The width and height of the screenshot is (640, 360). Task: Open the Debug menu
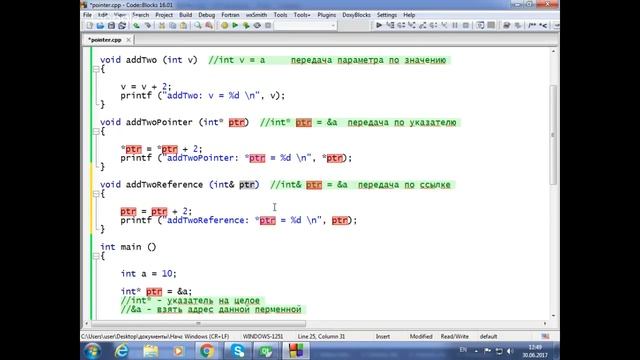coord(207,15)
